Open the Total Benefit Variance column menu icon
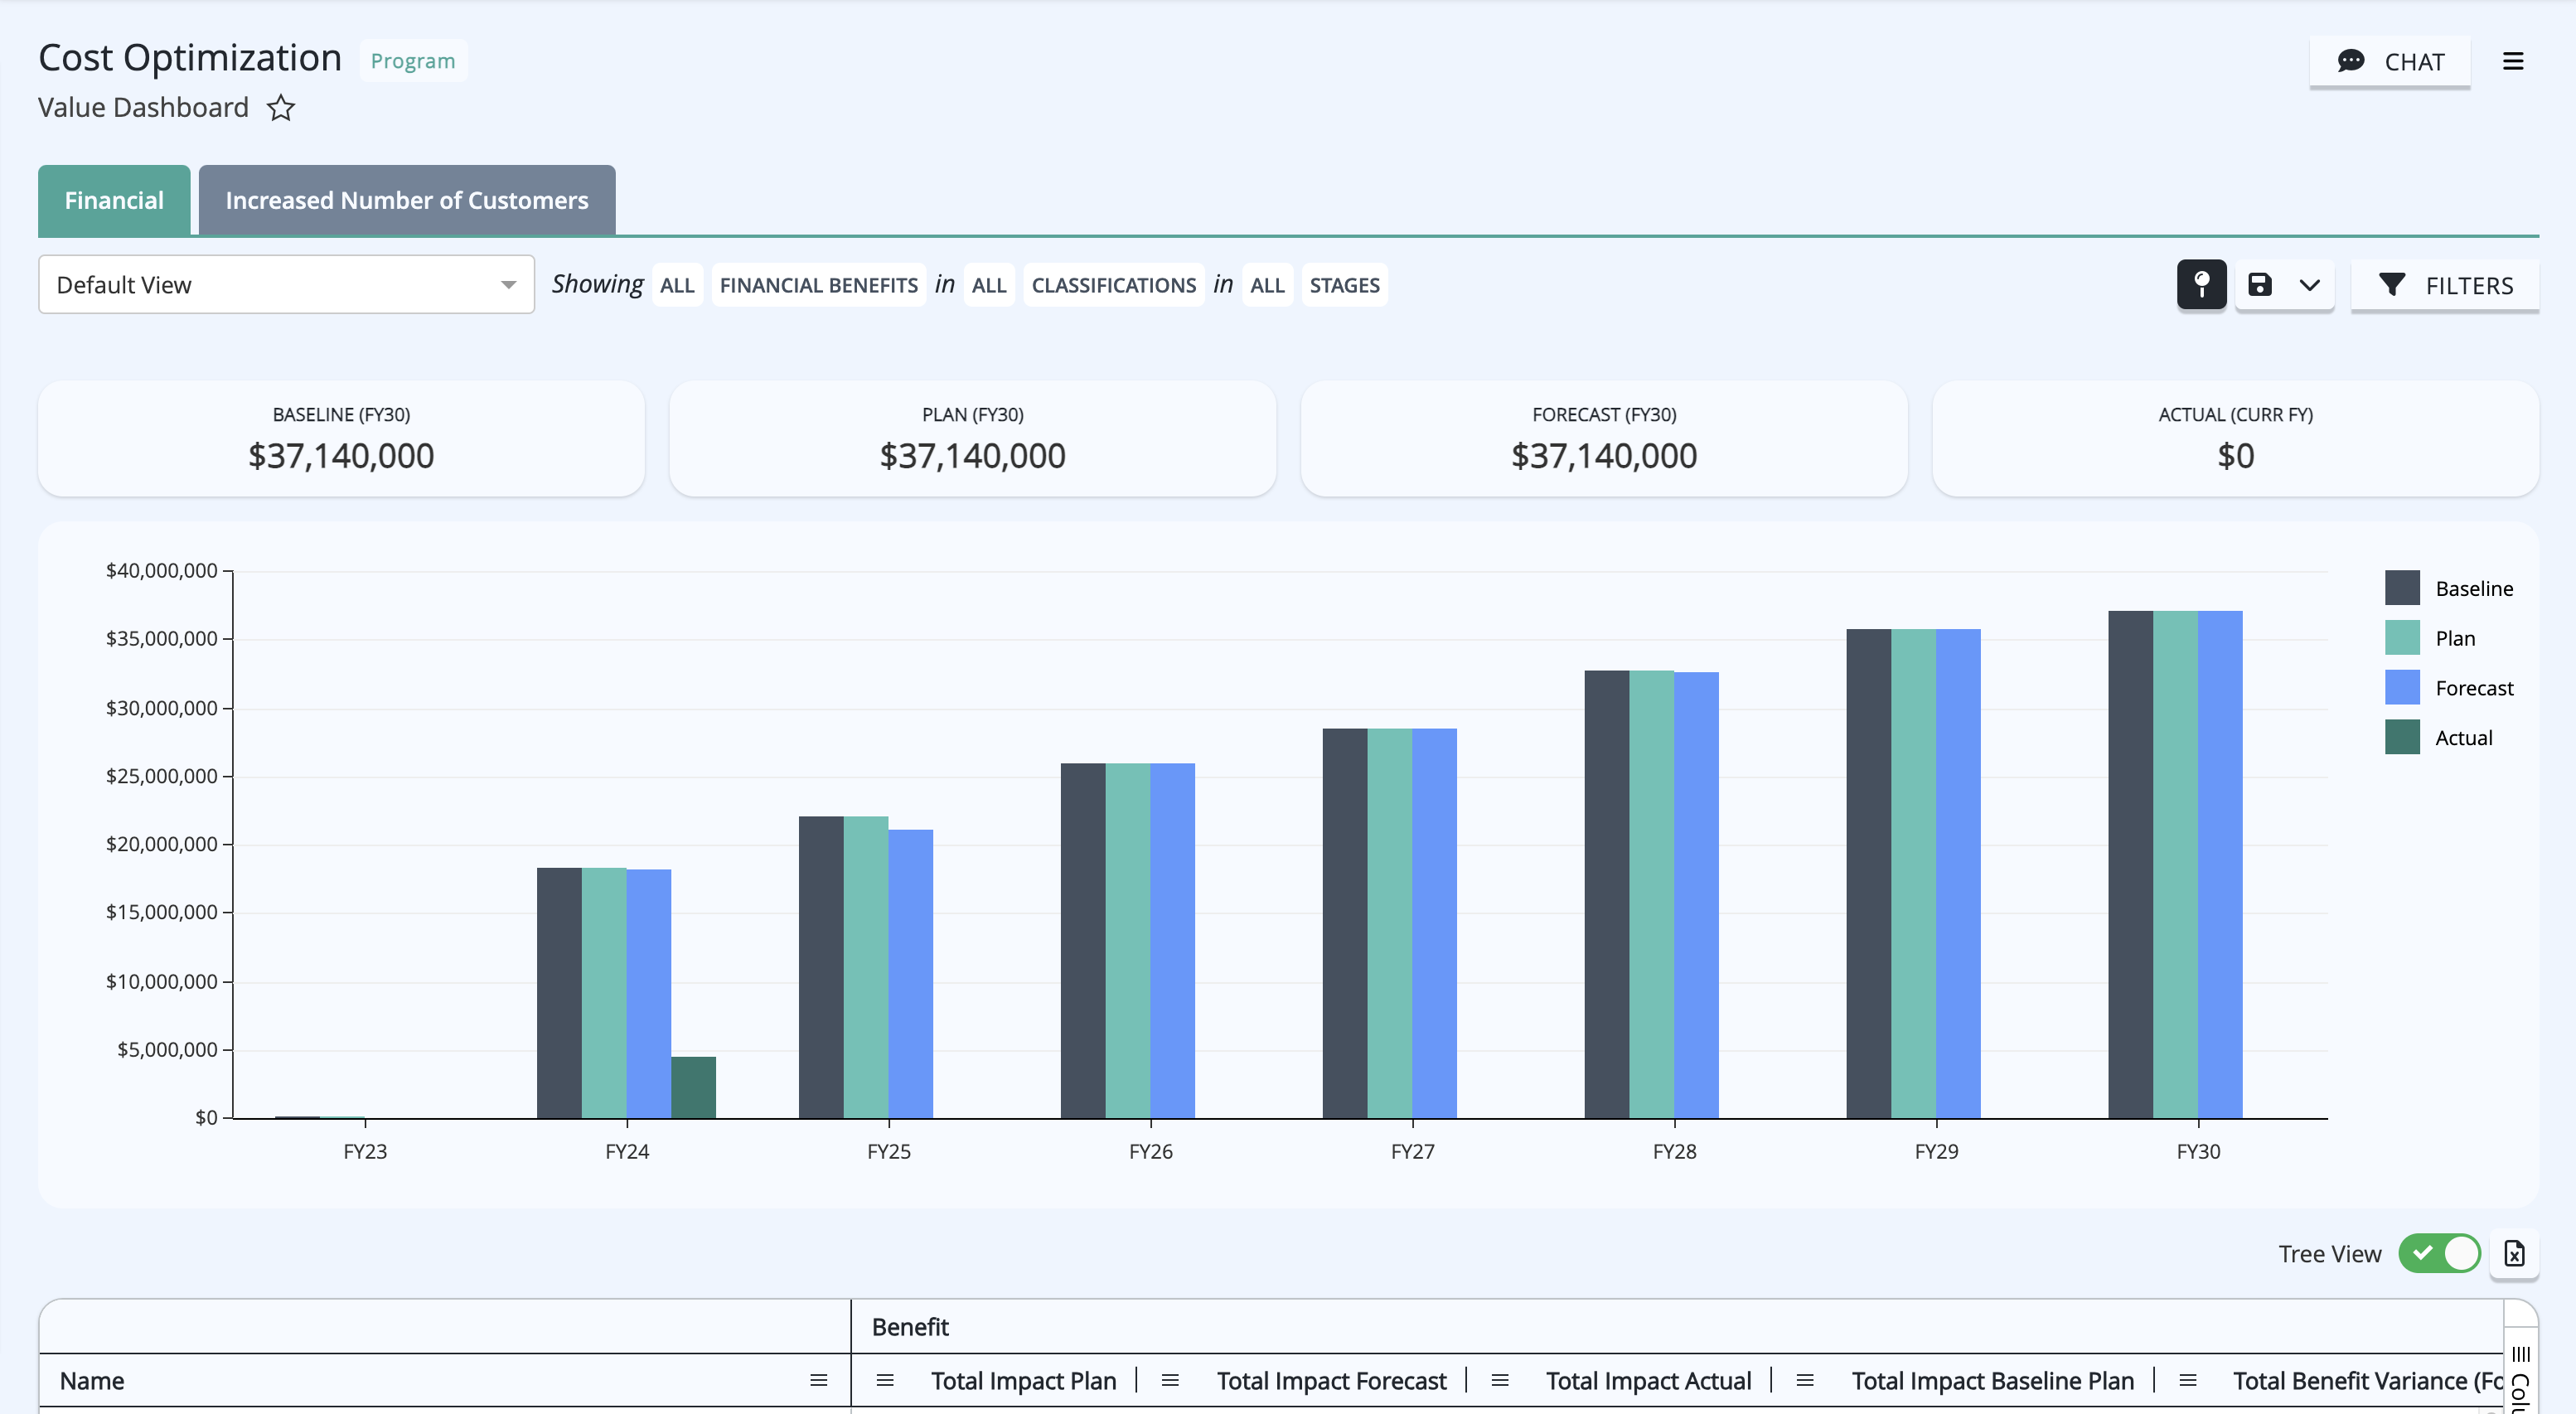This screenshot has height=1414, width=2576. [x=2187, y=1381]
